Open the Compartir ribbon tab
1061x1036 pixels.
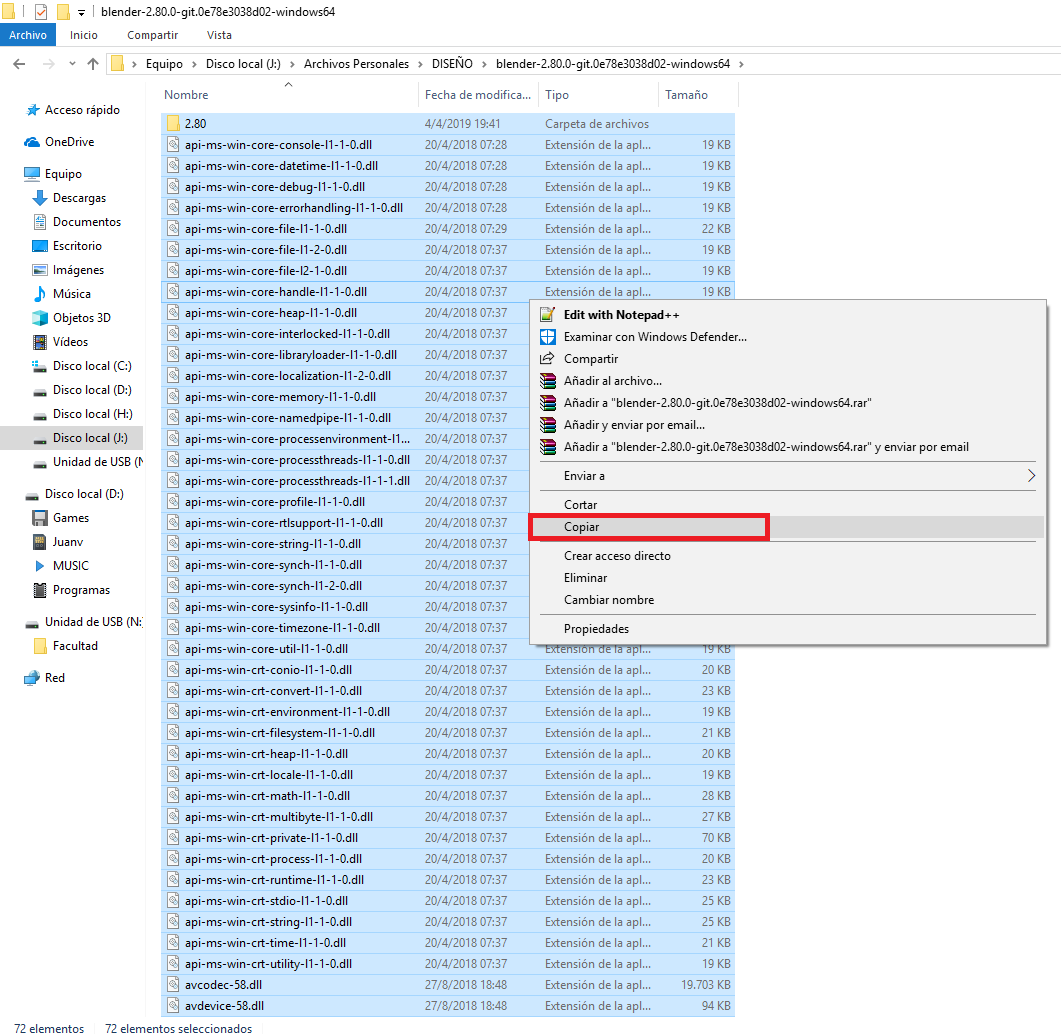[153, 35]
